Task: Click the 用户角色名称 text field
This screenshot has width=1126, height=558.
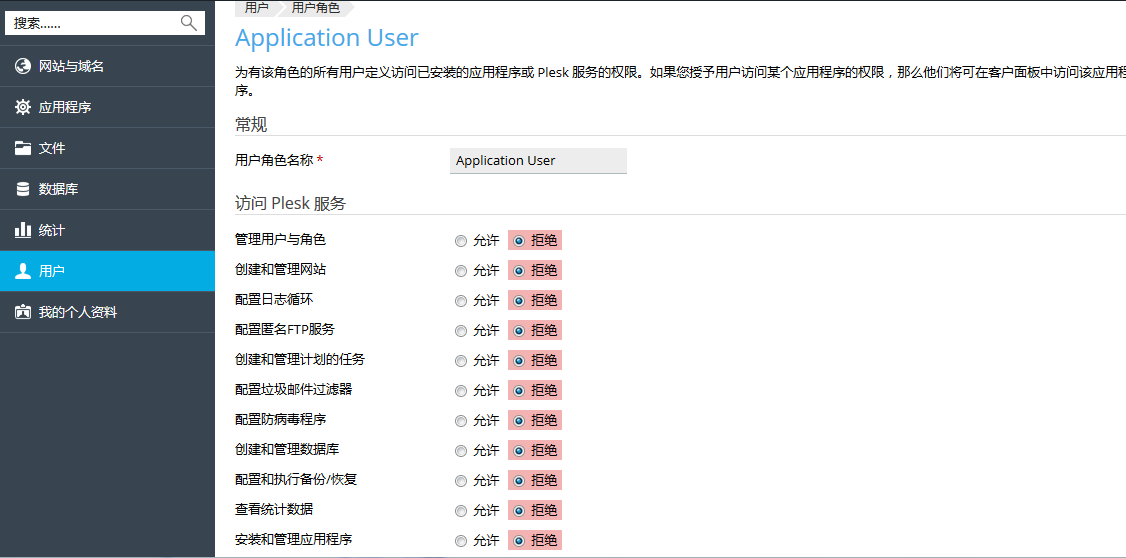Action: tap(538, 161)
